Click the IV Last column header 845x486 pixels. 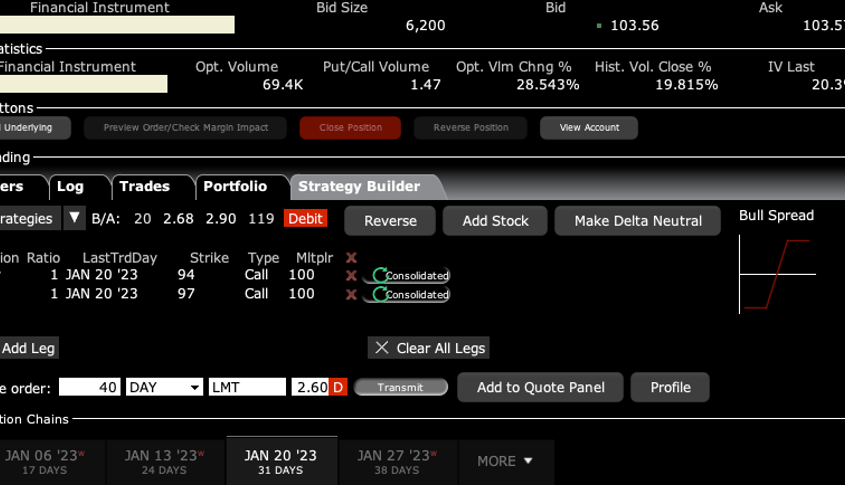[791, 67]
